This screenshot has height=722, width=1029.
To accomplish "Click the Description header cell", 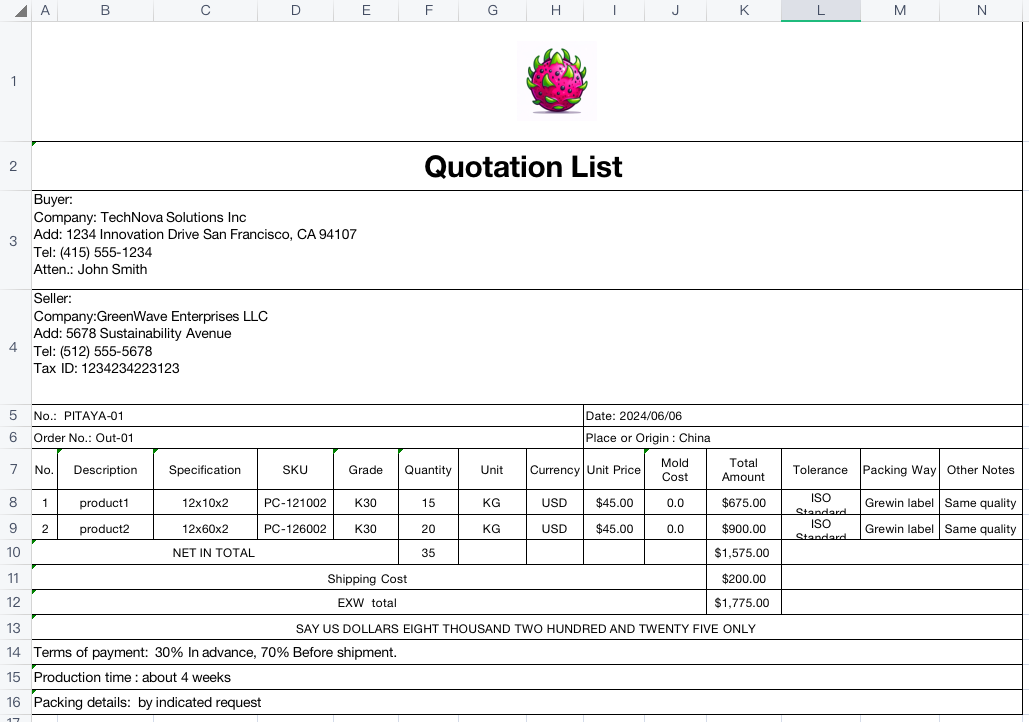I will 105,469.
